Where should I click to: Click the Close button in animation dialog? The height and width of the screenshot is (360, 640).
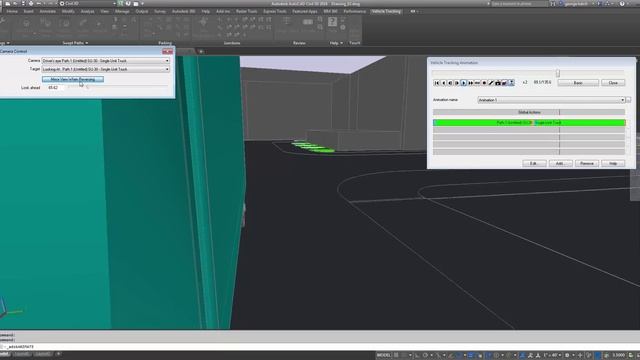pyautogui.click(x=613, y=83)
